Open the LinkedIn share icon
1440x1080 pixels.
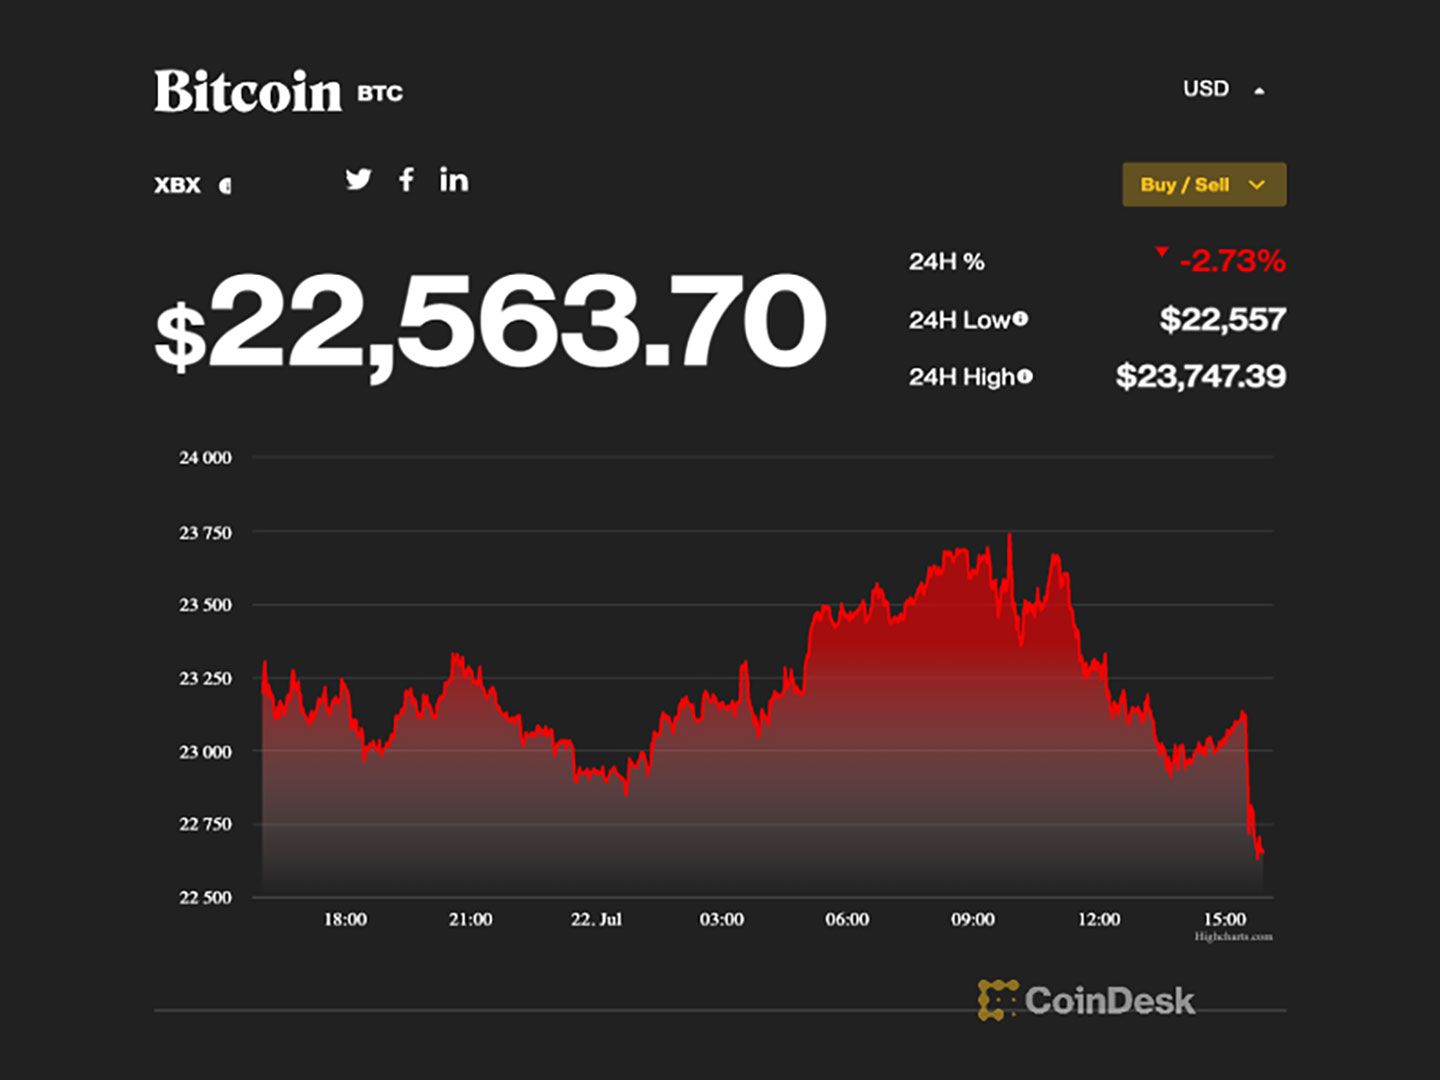click(x=455, y=181)
